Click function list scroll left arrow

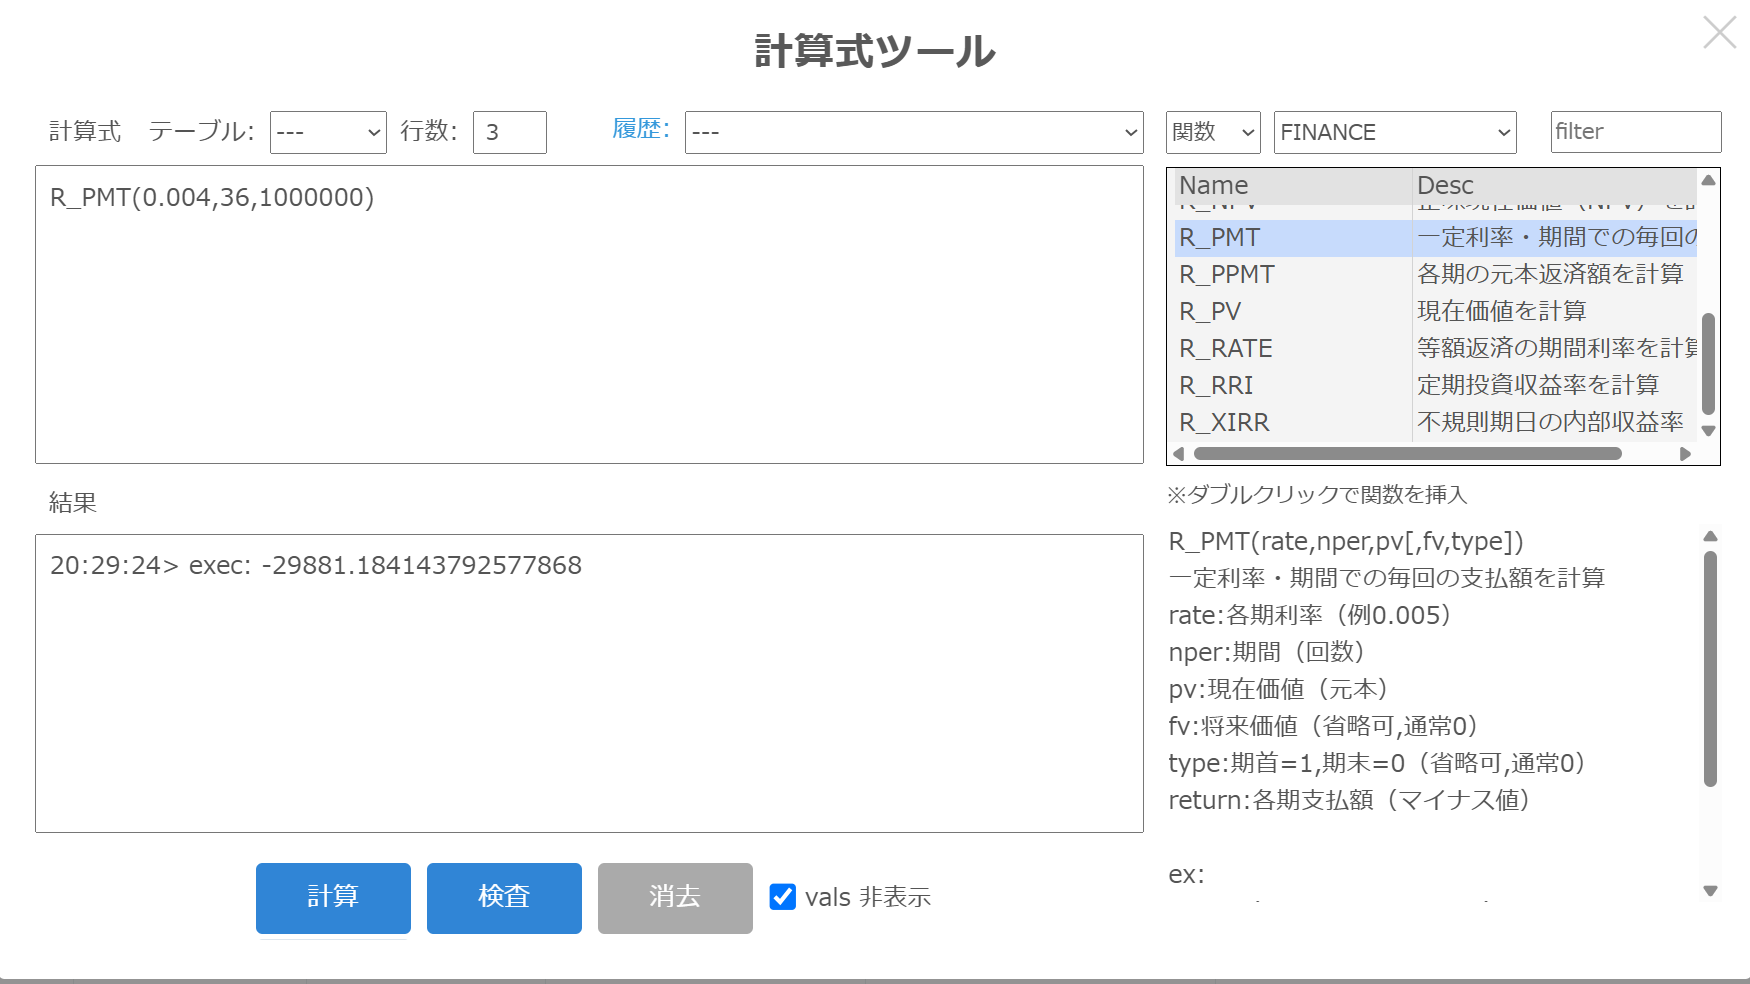click(x=1178, y=454)
